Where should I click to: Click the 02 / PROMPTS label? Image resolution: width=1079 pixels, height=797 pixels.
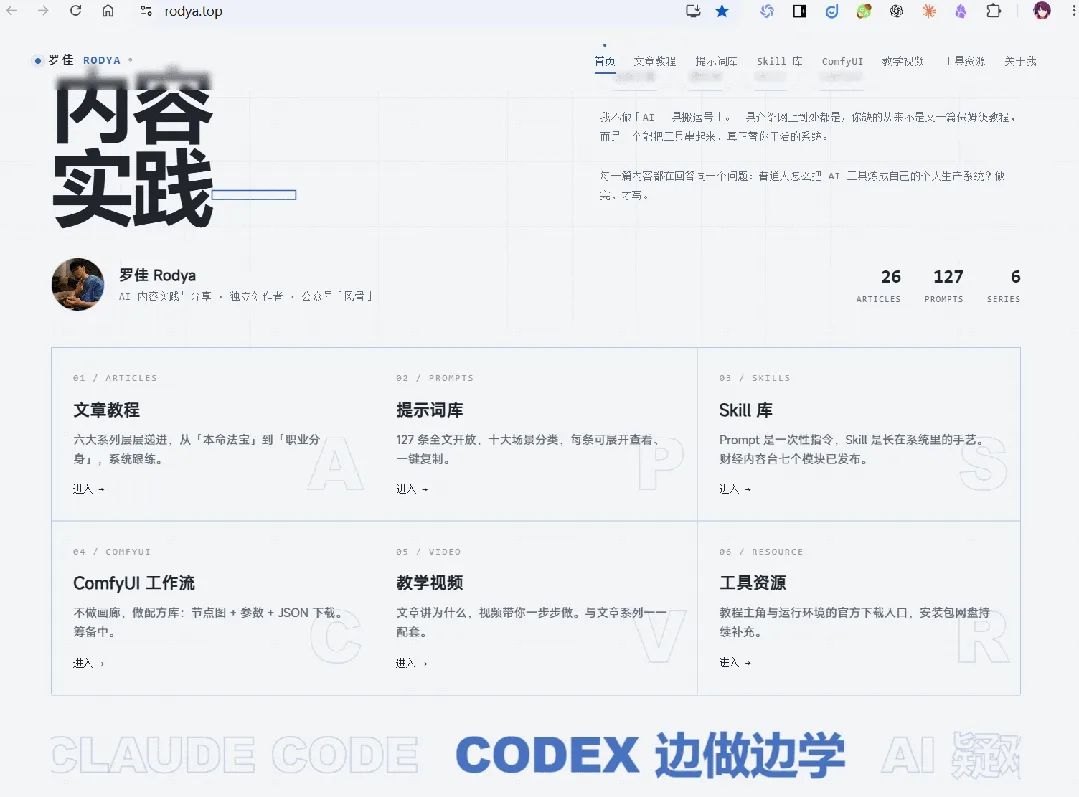coord(435,378)
